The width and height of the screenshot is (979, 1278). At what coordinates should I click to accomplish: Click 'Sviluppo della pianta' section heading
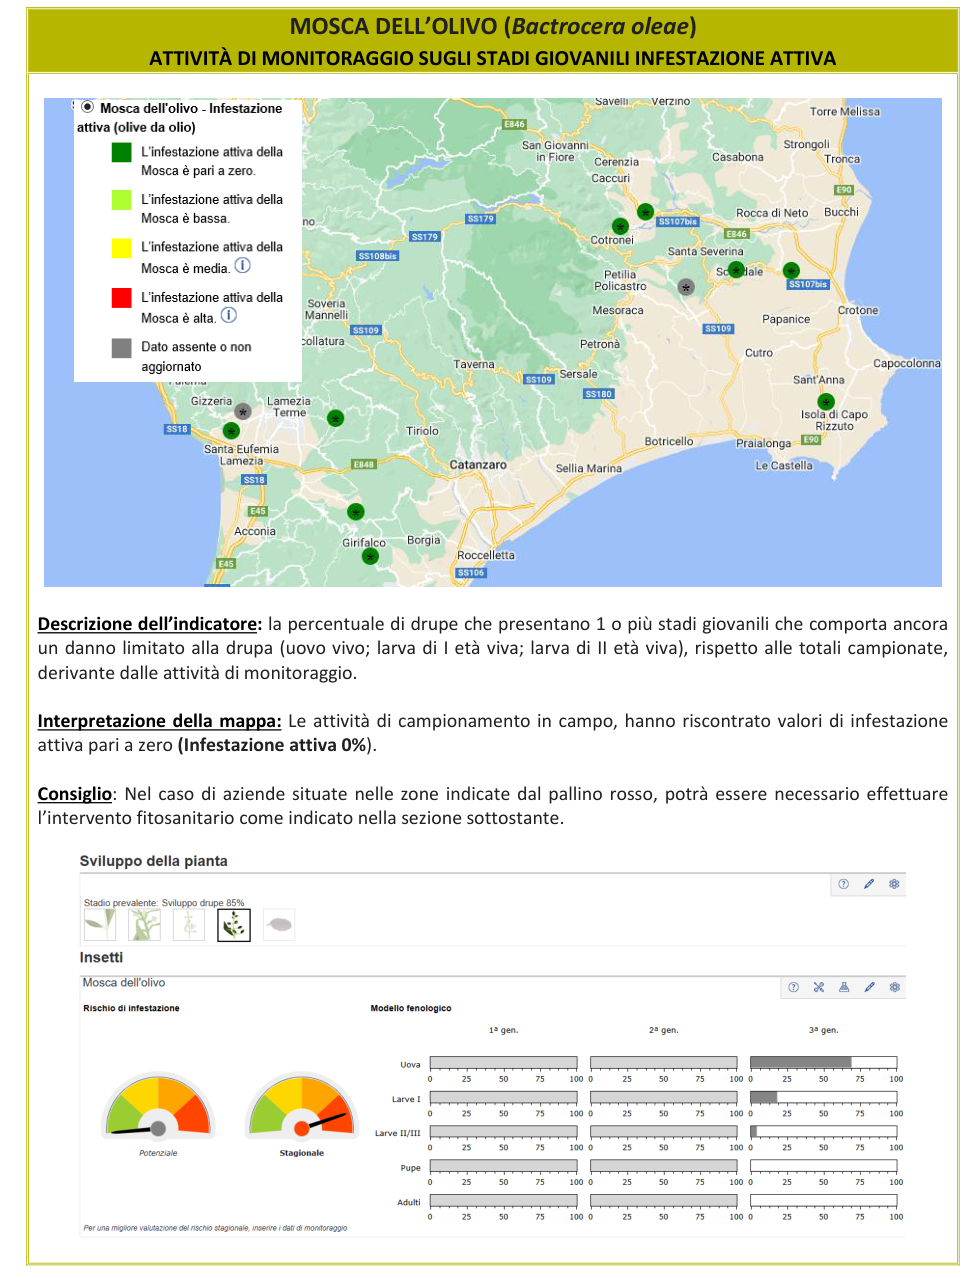click(x=154, y=861)
